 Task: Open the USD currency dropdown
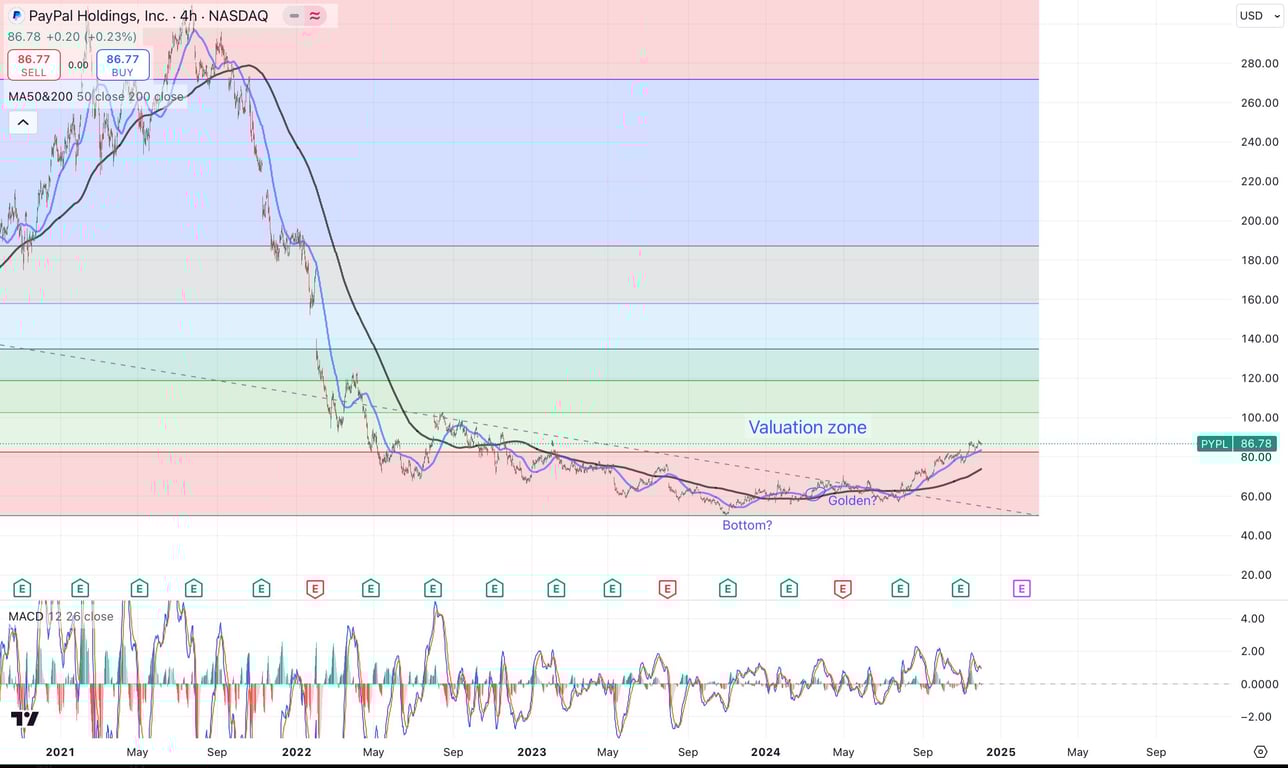(1258, 15)
